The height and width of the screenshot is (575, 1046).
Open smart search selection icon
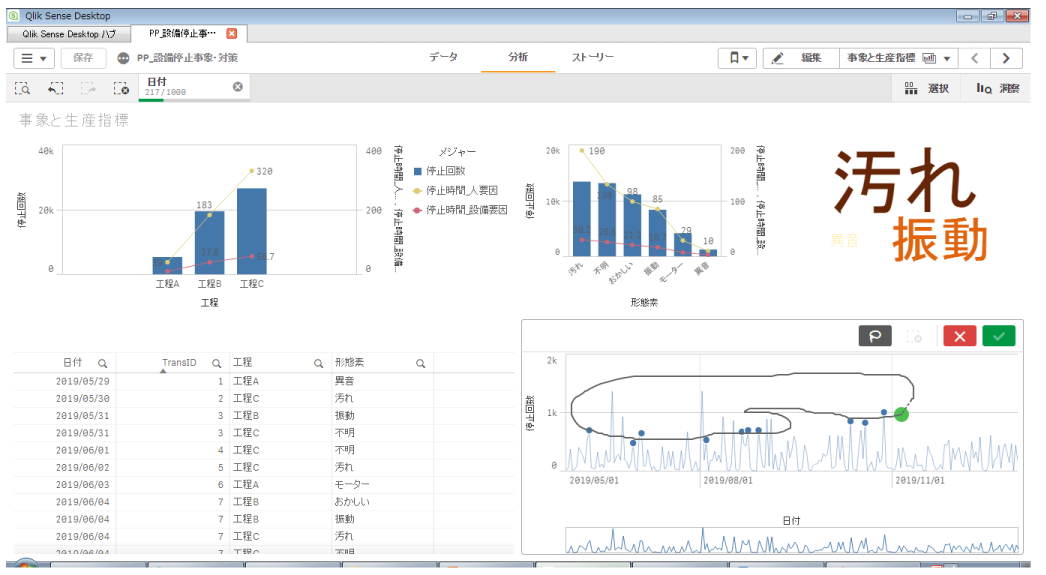coord(22,89)
